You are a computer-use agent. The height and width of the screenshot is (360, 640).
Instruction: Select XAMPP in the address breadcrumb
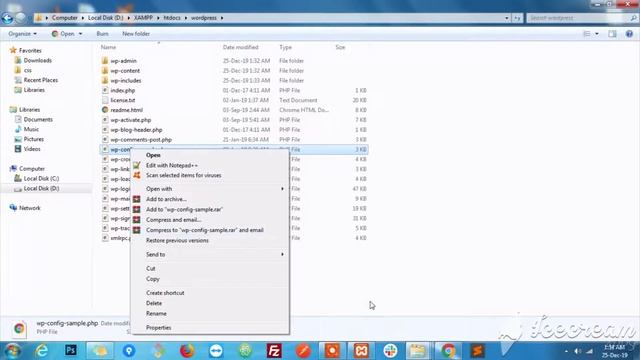coord(143,18)
